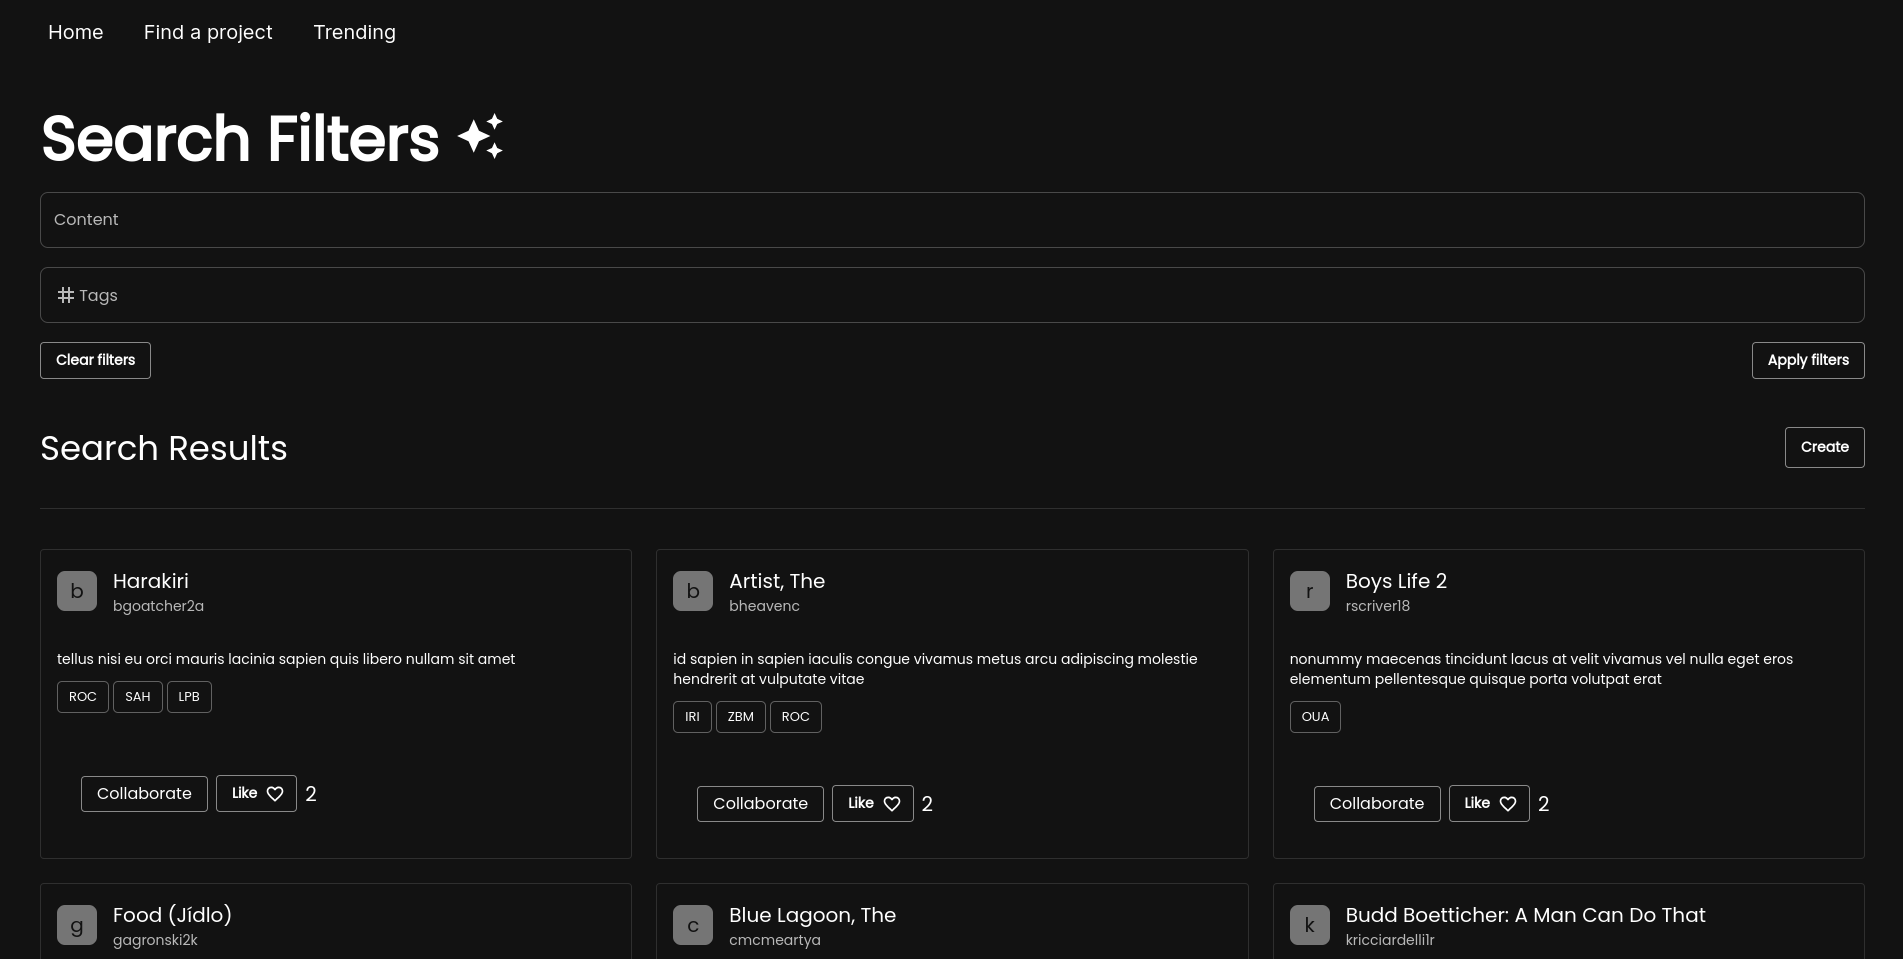The height and width of the screenshot is (959, 1903).
Task: Click Harakiri description starting 'tellus nisi eu'
Action: click(x=286, y=659)
